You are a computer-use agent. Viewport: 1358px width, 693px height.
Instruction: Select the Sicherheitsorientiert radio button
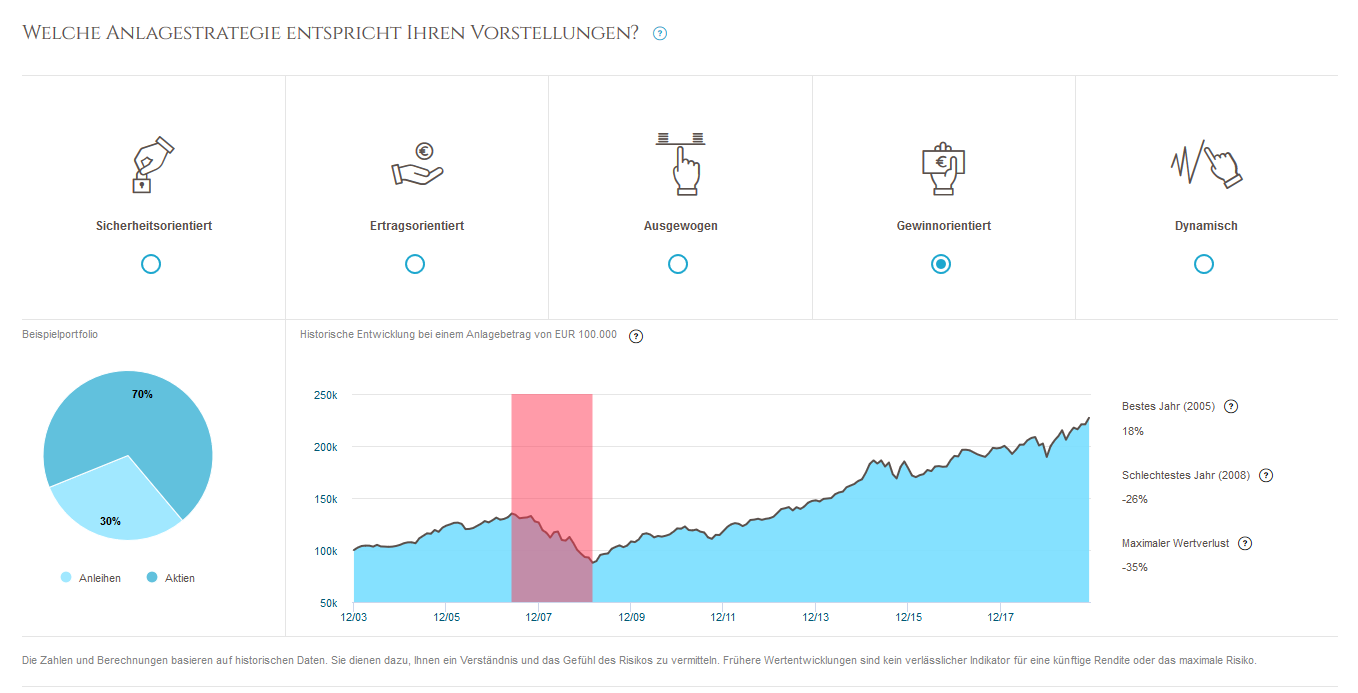pos(151,264)
